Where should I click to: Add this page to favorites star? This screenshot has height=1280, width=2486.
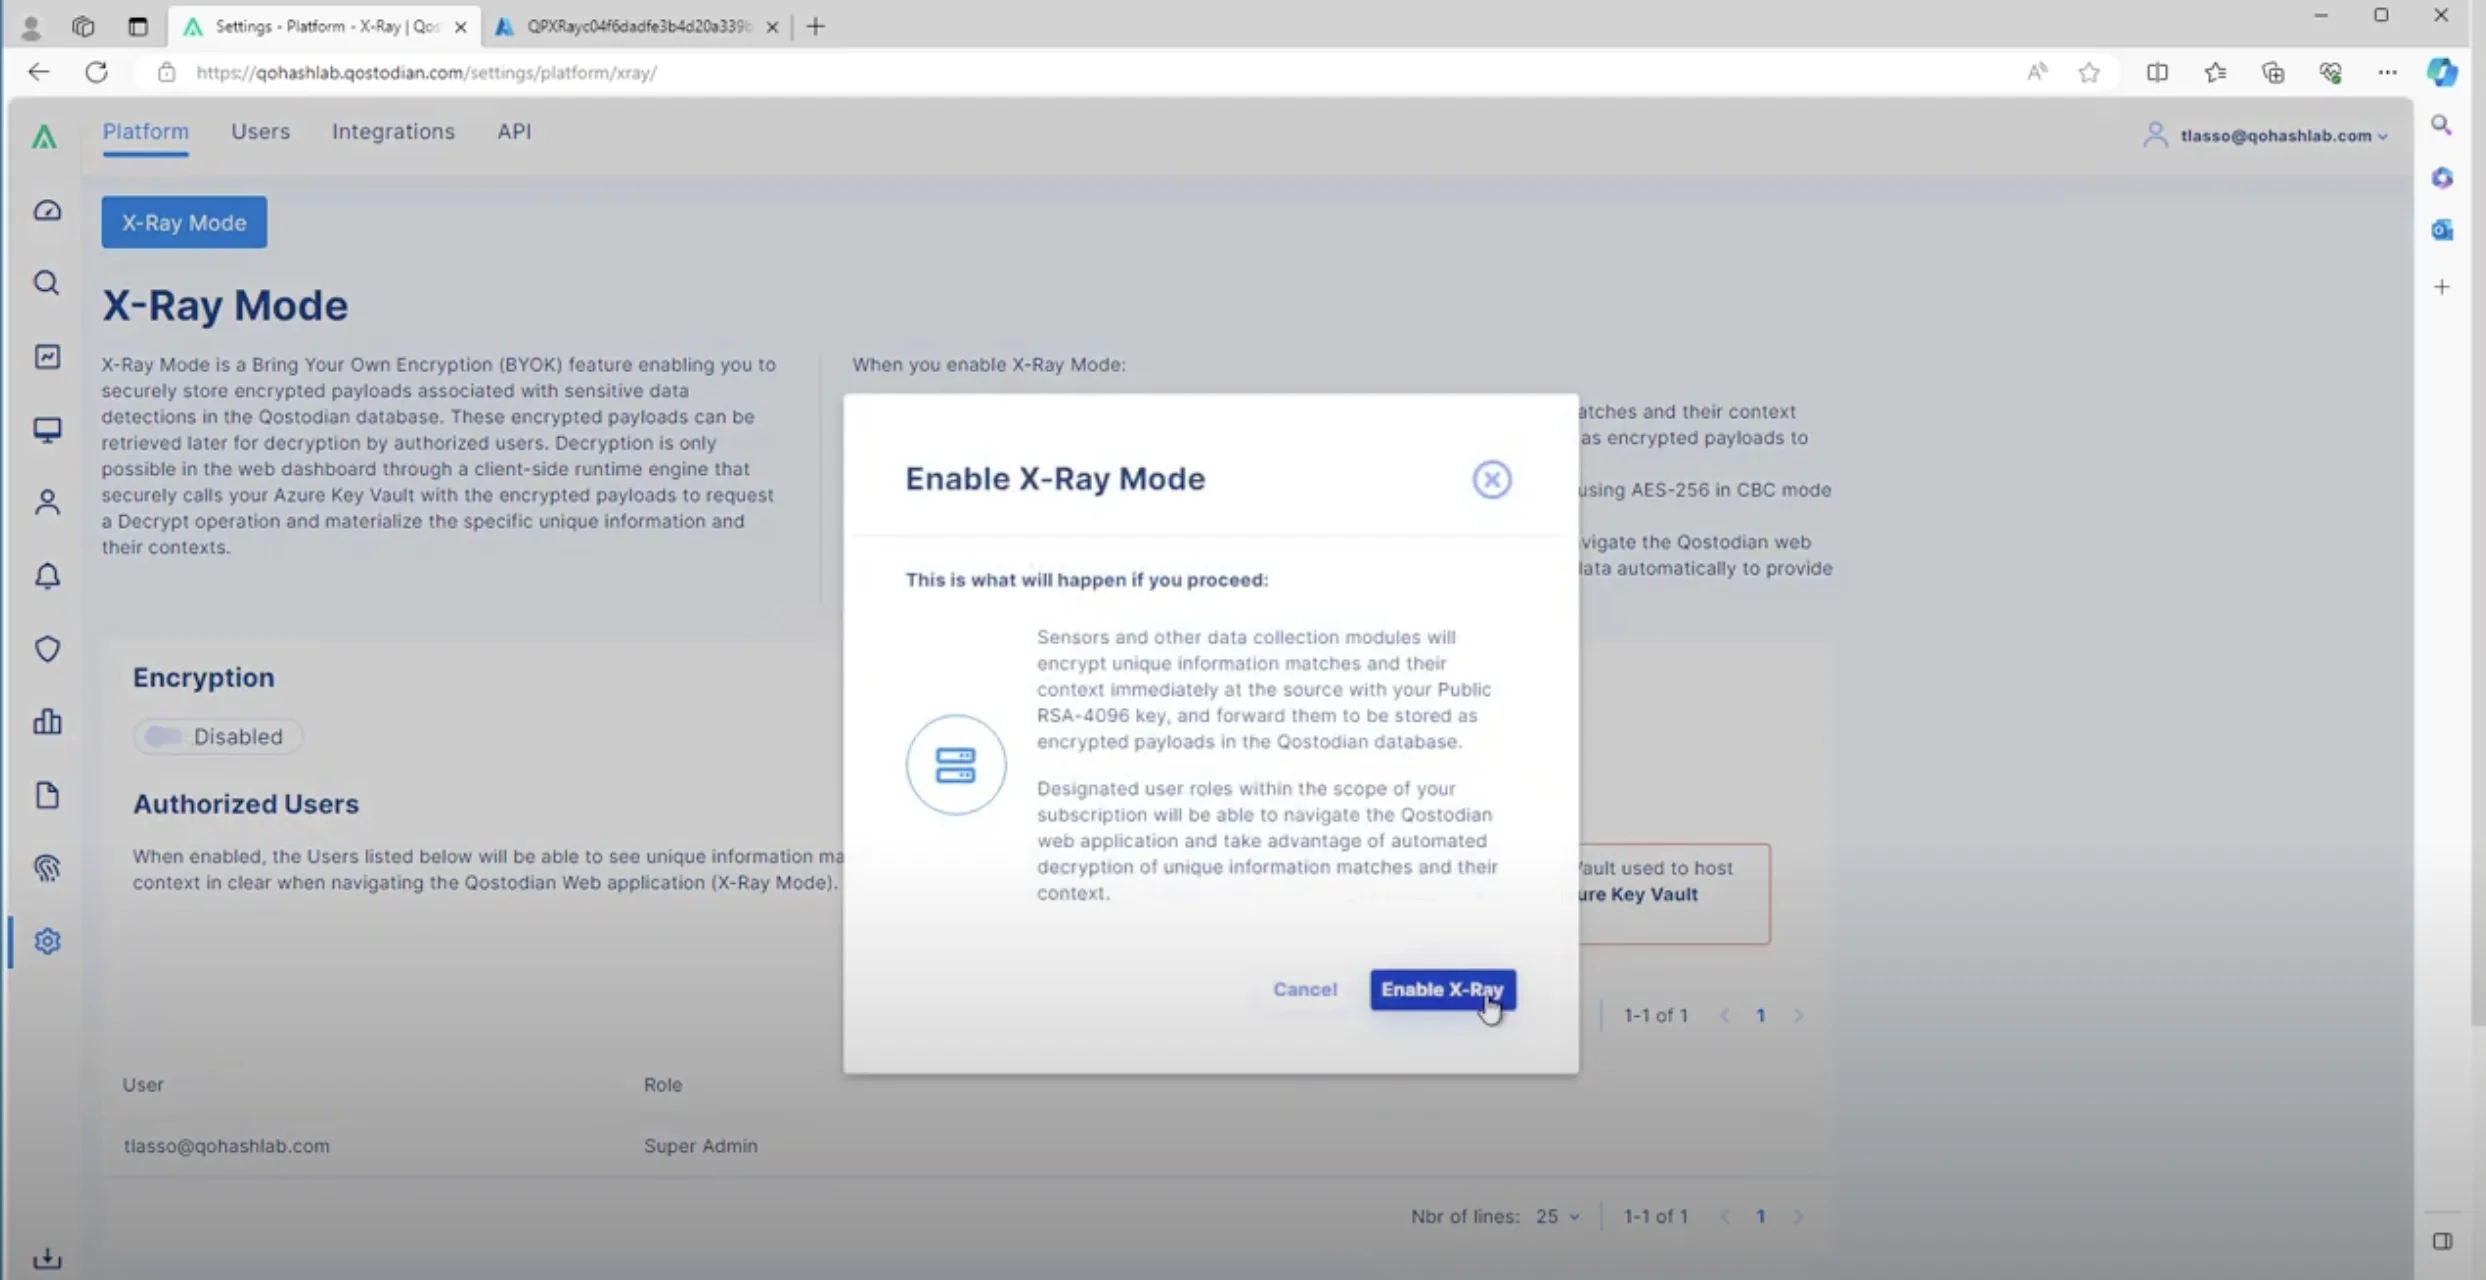coord(2089,72)
